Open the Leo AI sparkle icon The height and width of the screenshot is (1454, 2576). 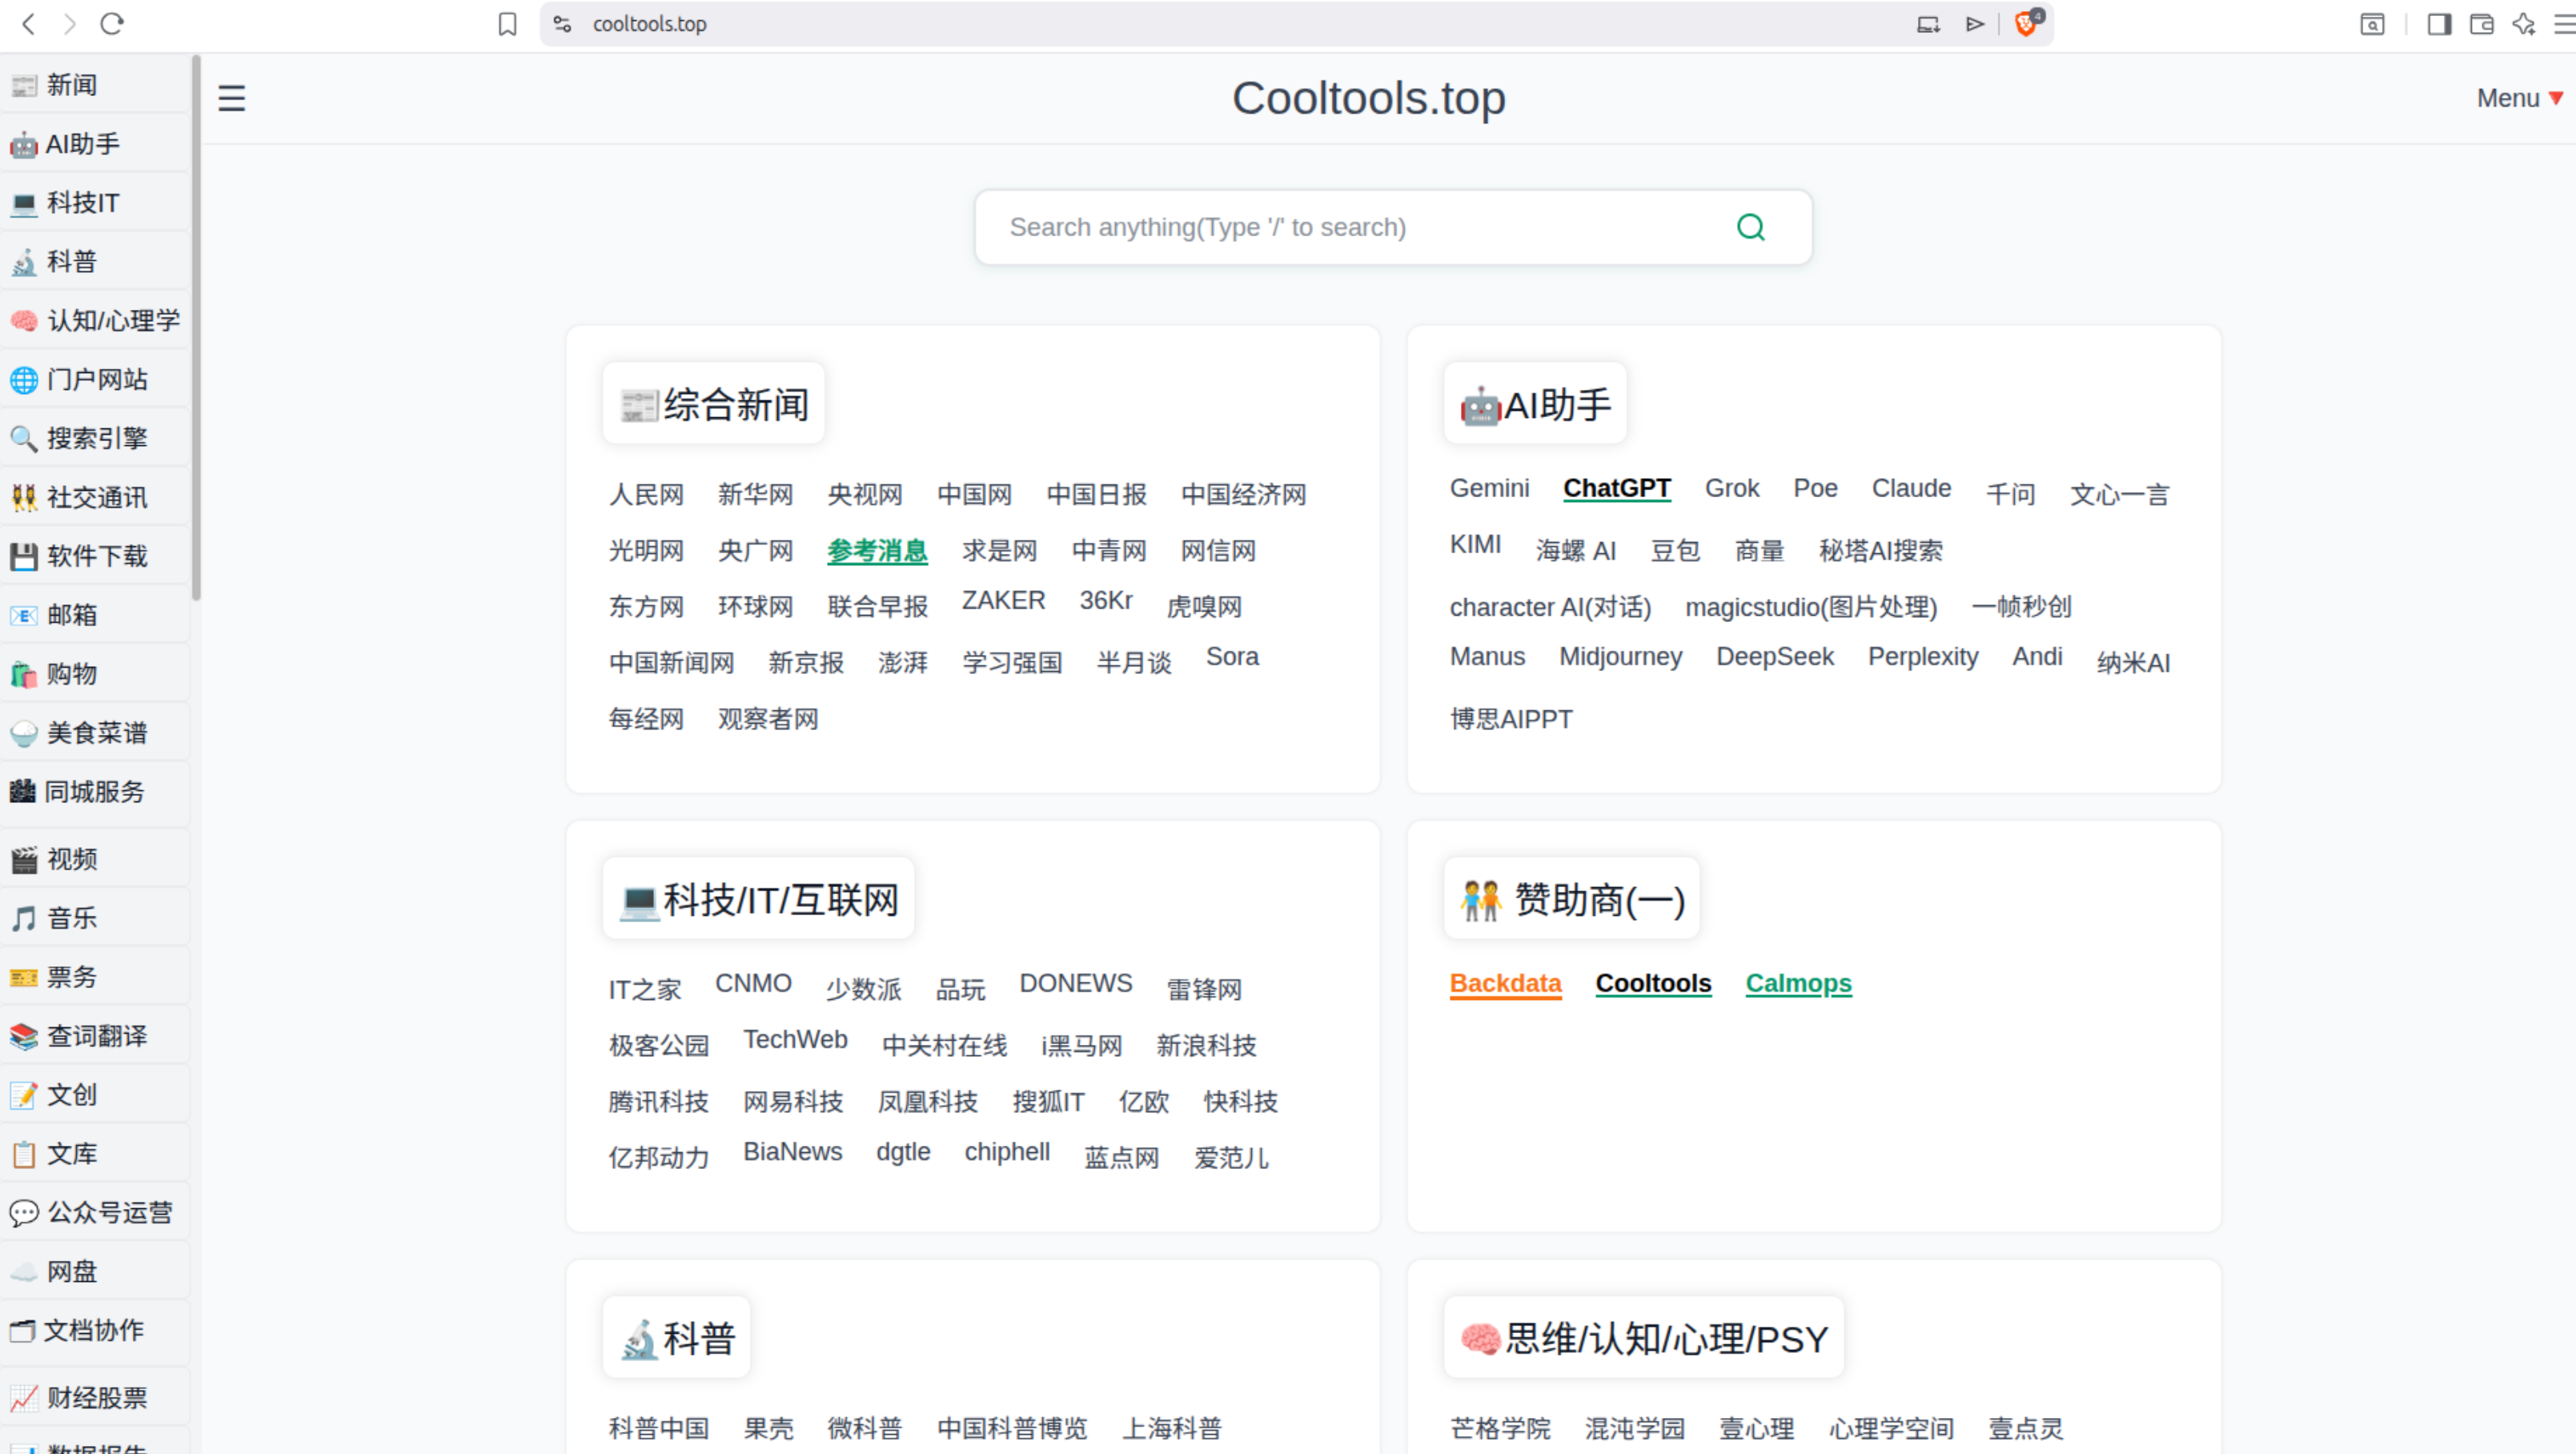click(x=2524, y=24)
